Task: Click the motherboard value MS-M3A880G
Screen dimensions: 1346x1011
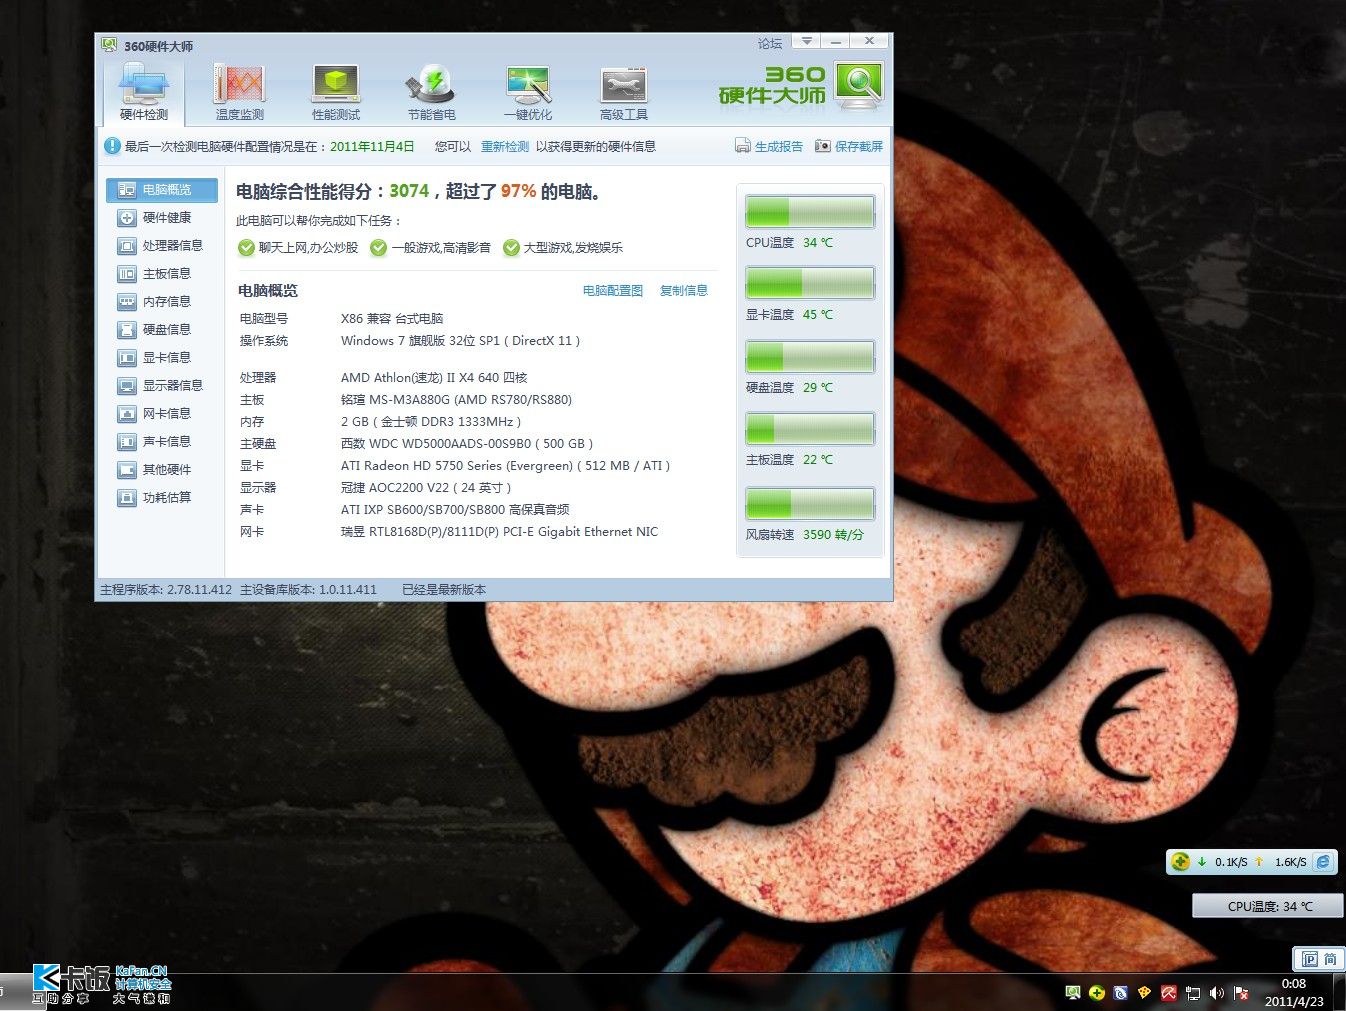Action: pos(456,399)
